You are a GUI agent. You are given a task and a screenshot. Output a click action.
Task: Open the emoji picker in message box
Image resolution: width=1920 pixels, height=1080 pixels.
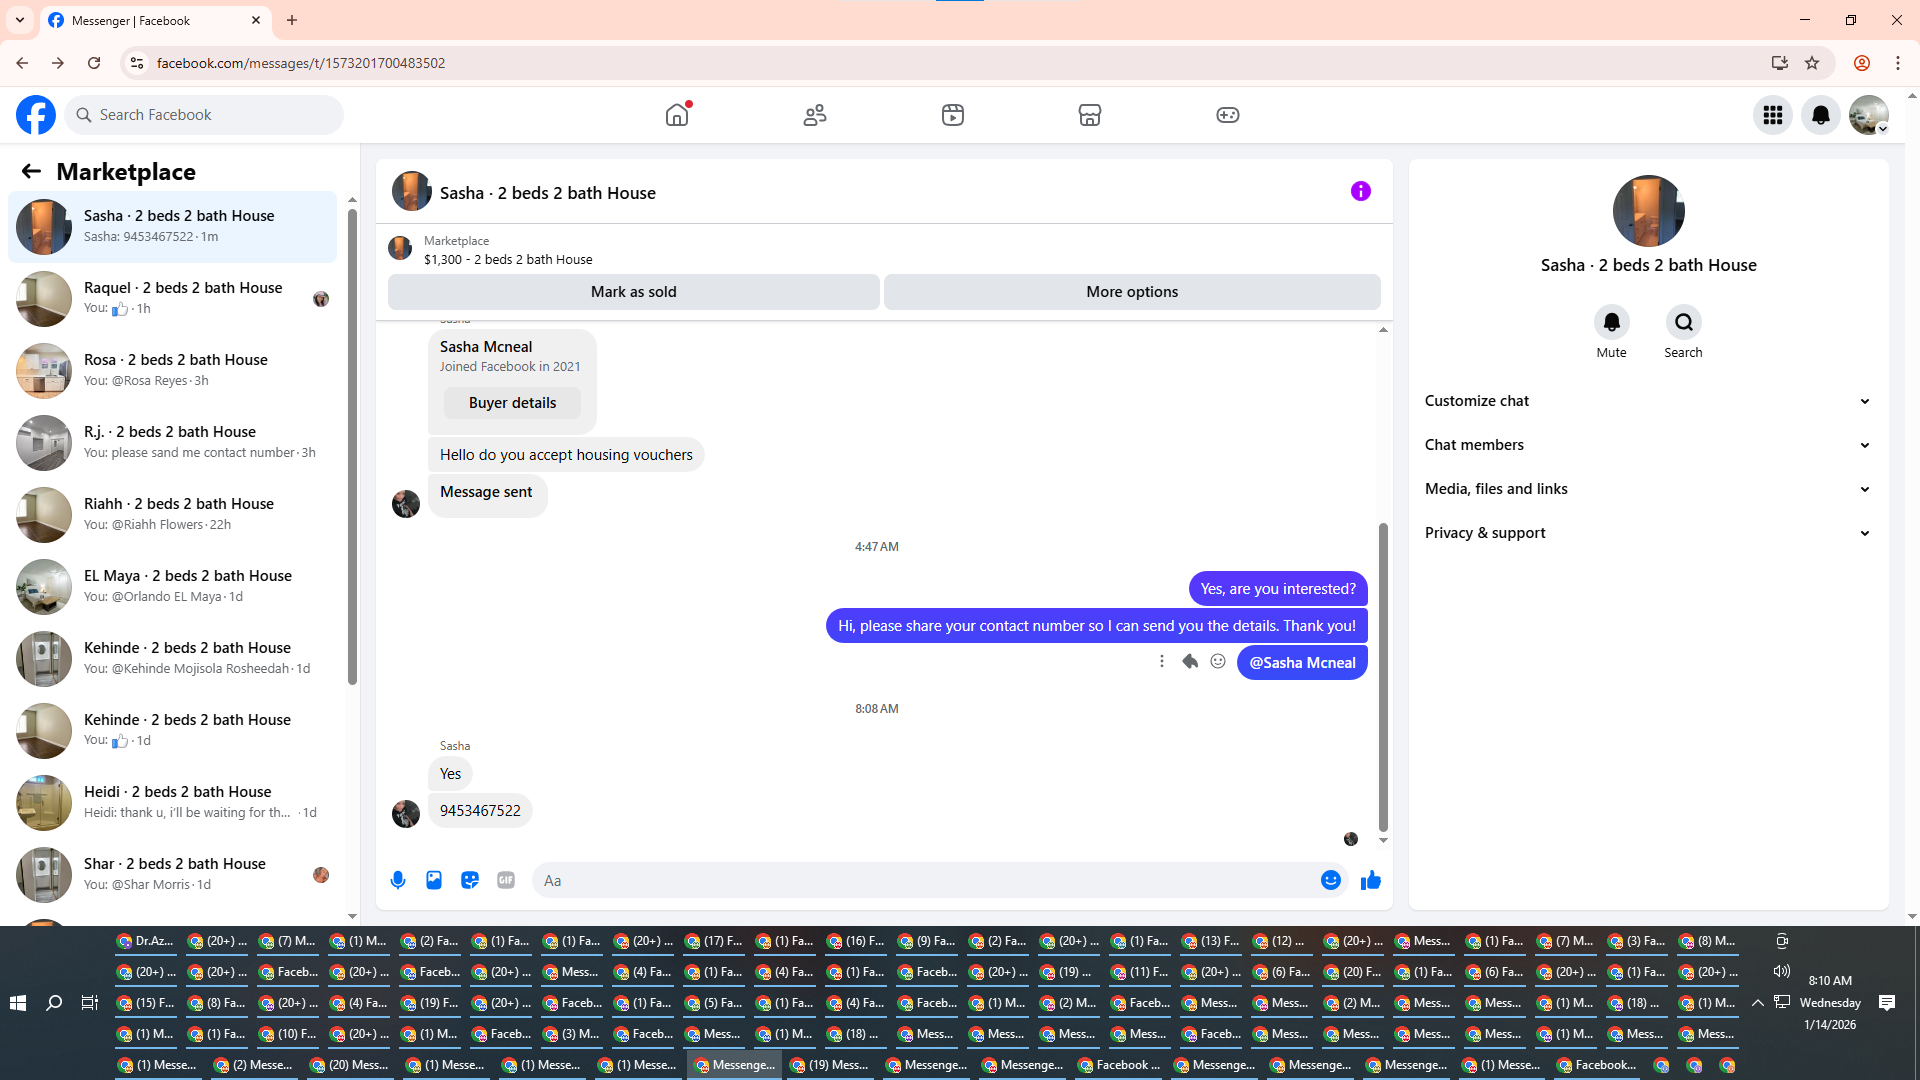[1330, 880]
